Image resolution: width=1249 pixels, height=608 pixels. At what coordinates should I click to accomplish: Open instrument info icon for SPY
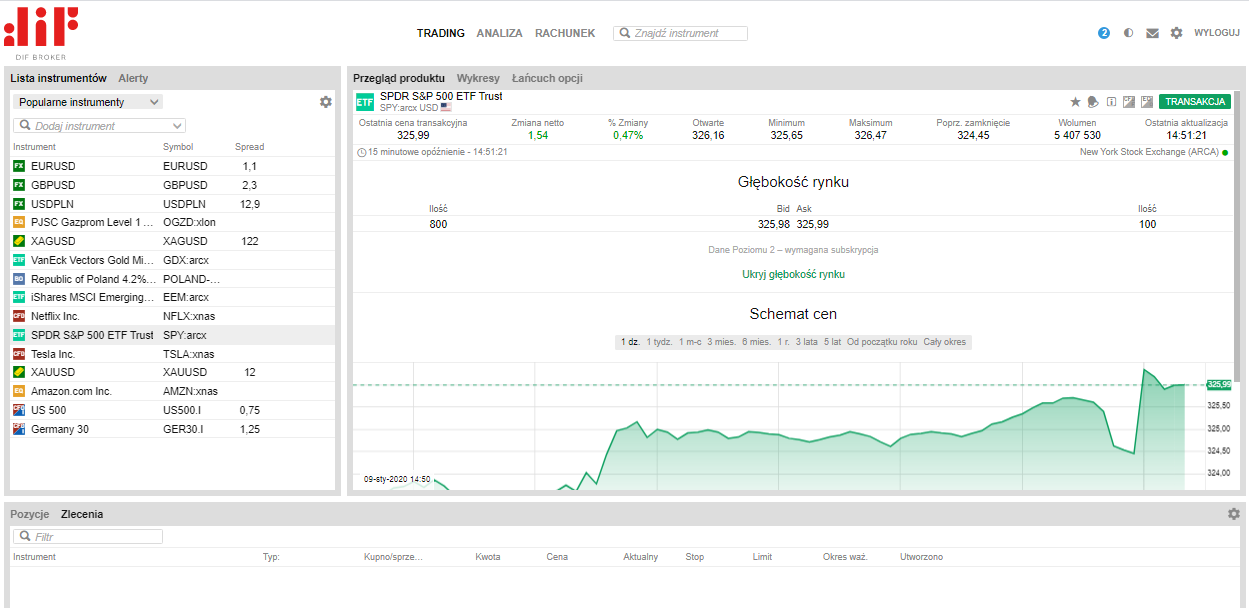[1111, 102]
